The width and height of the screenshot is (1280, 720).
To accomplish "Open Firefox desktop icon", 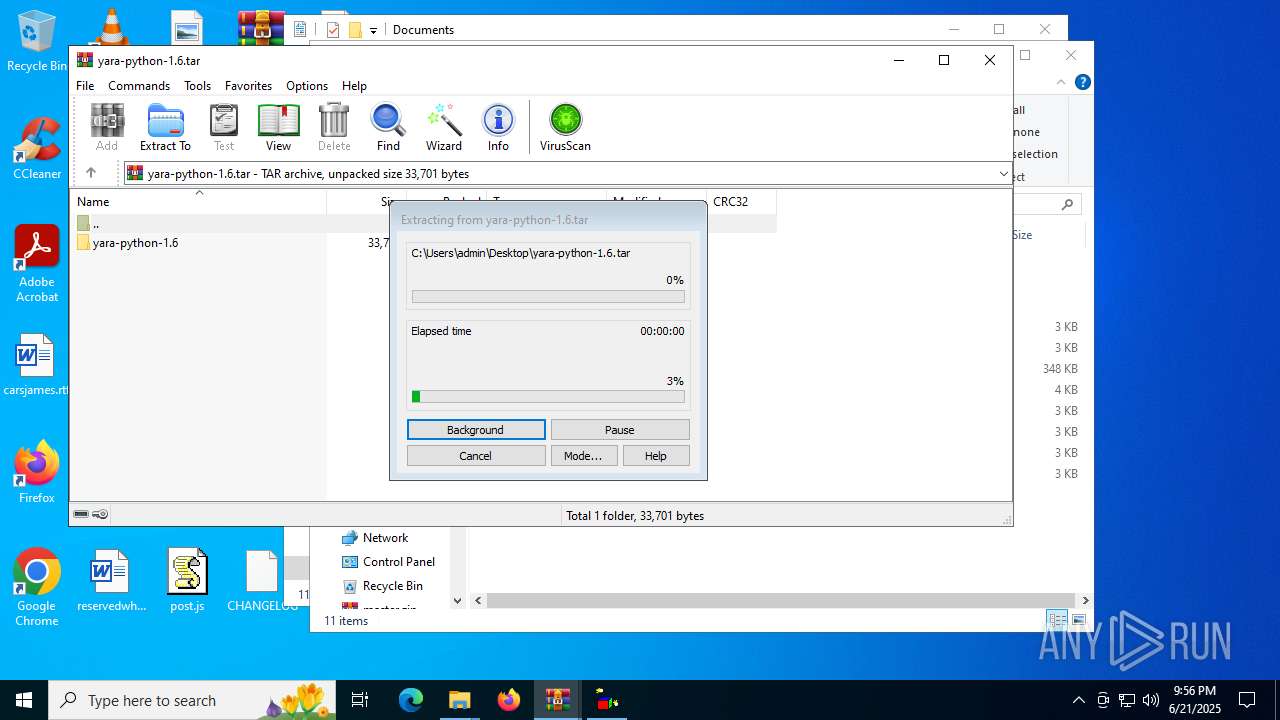I will (x=36, y=472).
